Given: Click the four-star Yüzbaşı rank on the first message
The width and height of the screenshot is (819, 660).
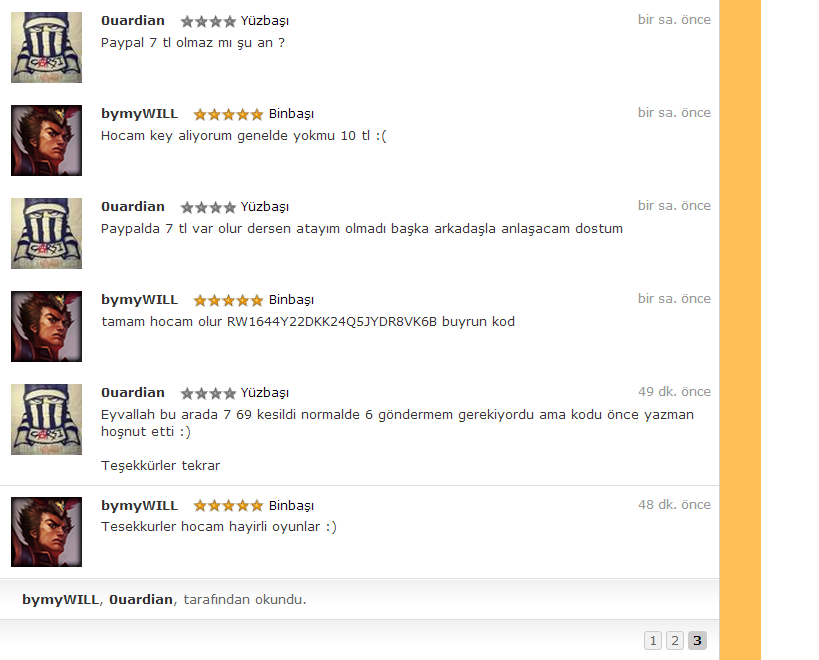Looking at the screenshot, I should (x=235, y=21).
